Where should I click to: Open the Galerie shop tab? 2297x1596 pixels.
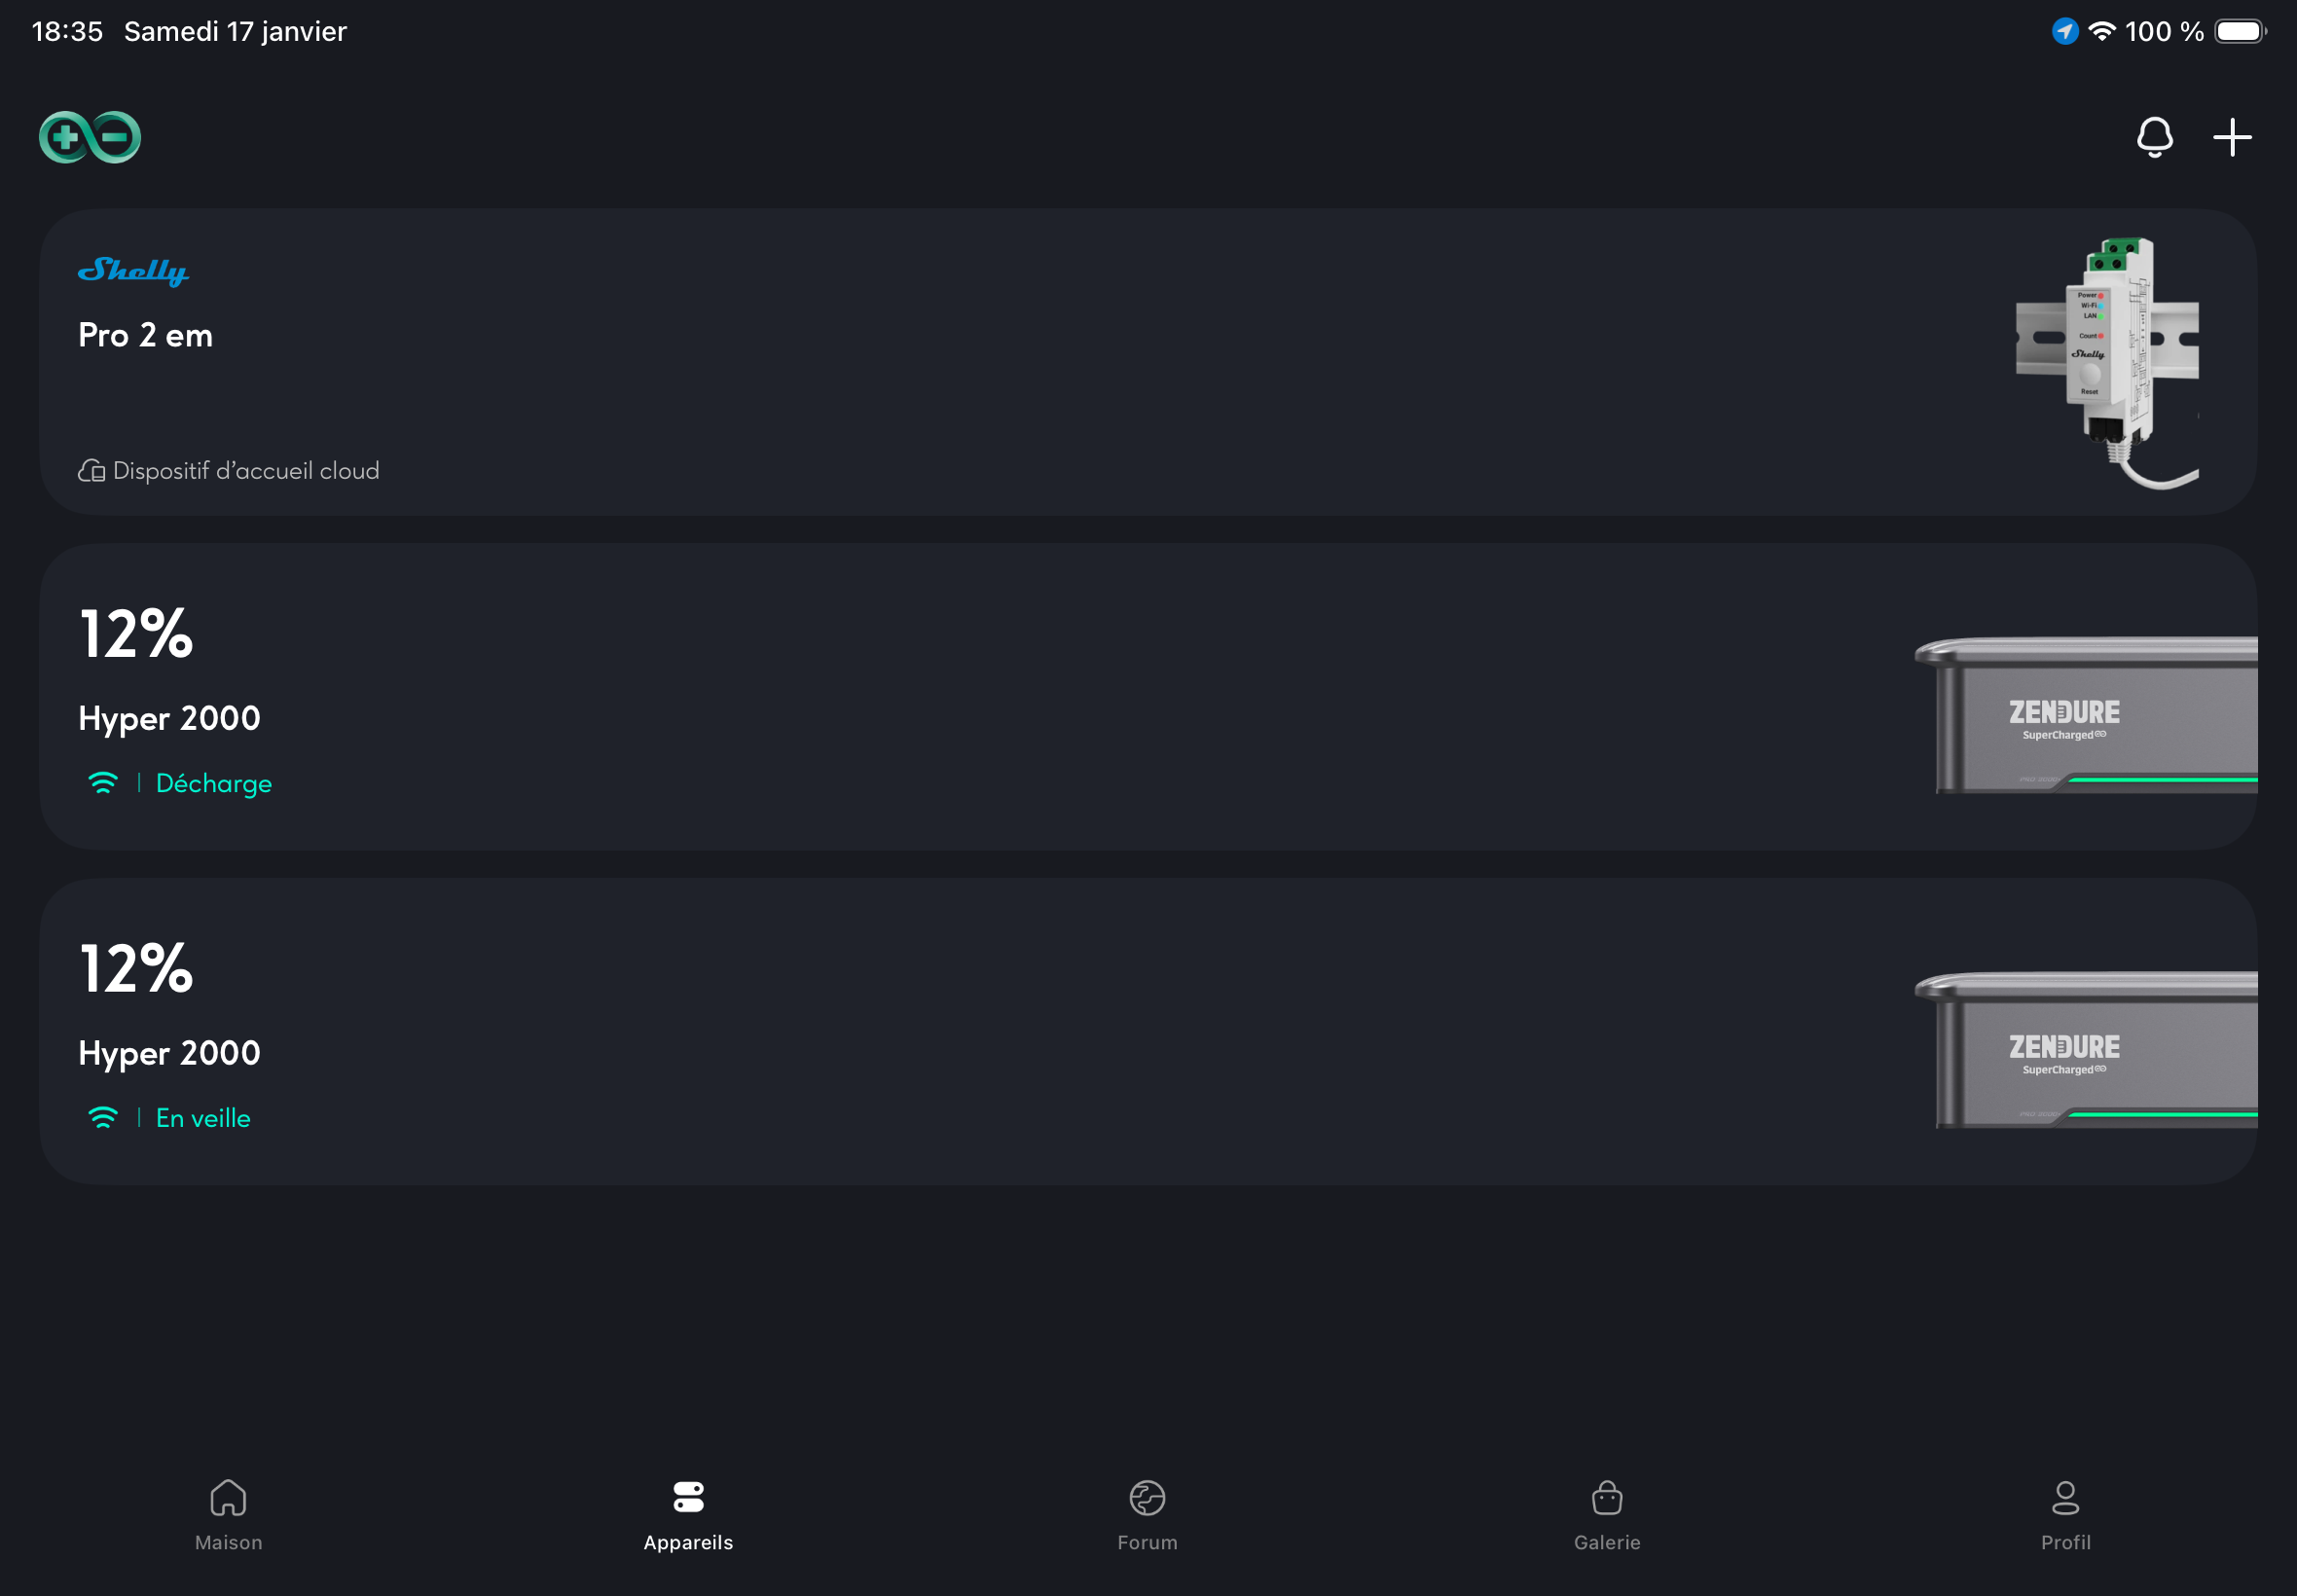[1606, 1514]
